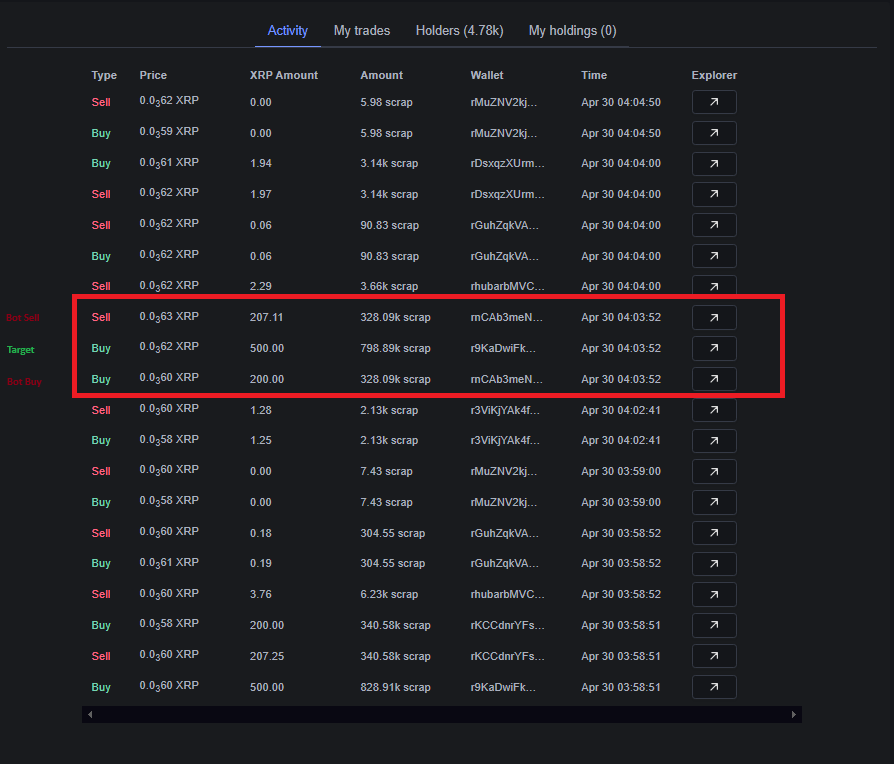This screenshot has height=764, width=894.
Task: Open explorer for the 207.11 XRP sell
Action: coord(714,318)
